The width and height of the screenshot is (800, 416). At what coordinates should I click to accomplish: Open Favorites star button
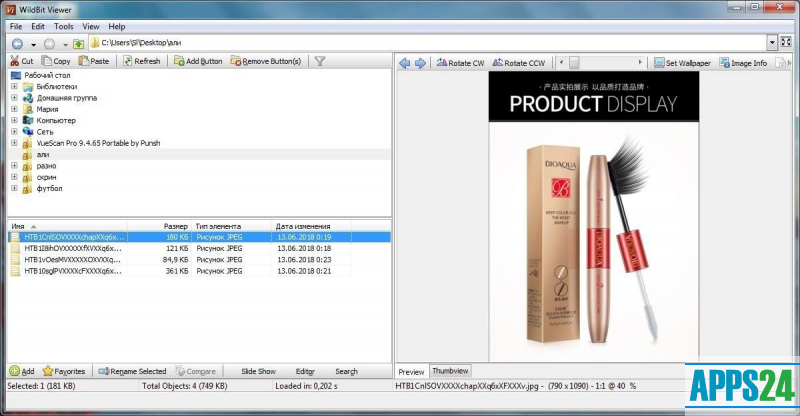(64, 371)
